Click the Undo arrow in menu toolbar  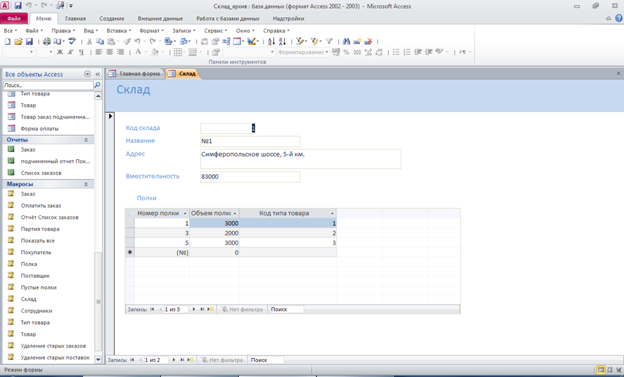click(137, 41)
